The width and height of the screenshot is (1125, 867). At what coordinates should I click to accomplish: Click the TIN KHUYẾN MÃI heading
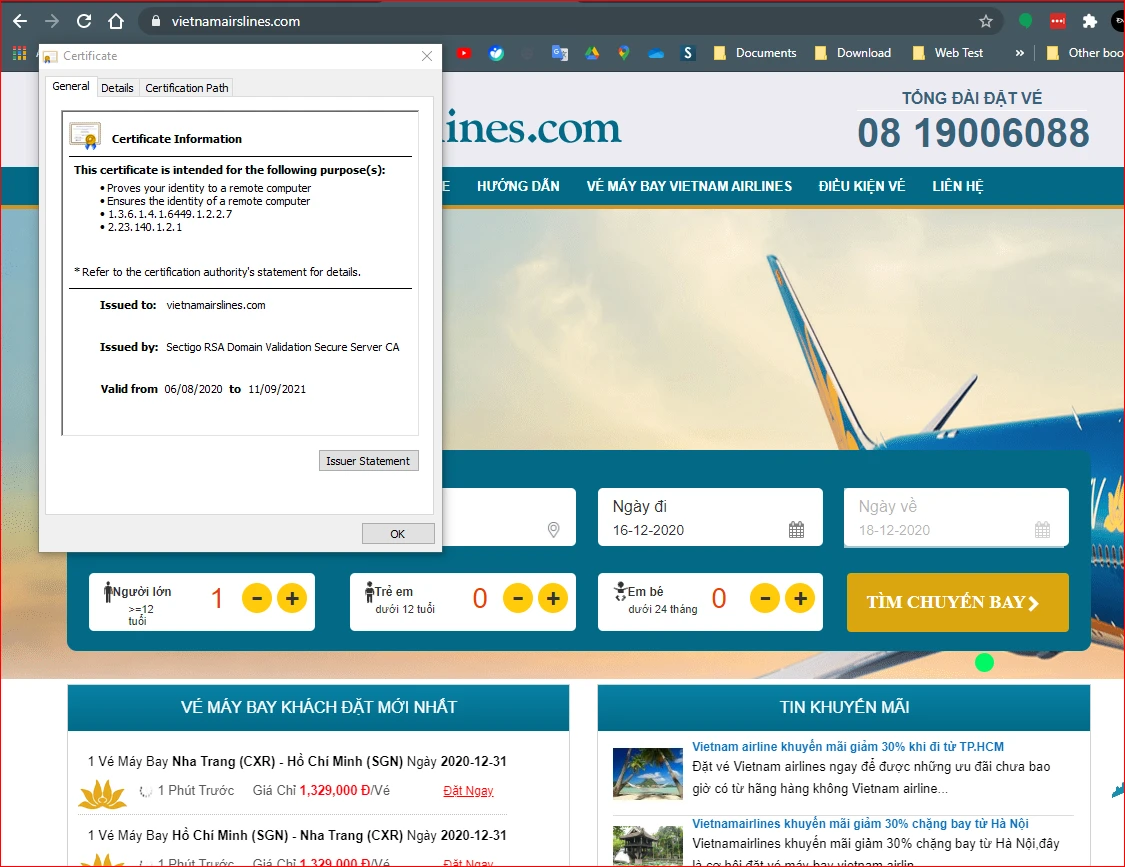844,707
